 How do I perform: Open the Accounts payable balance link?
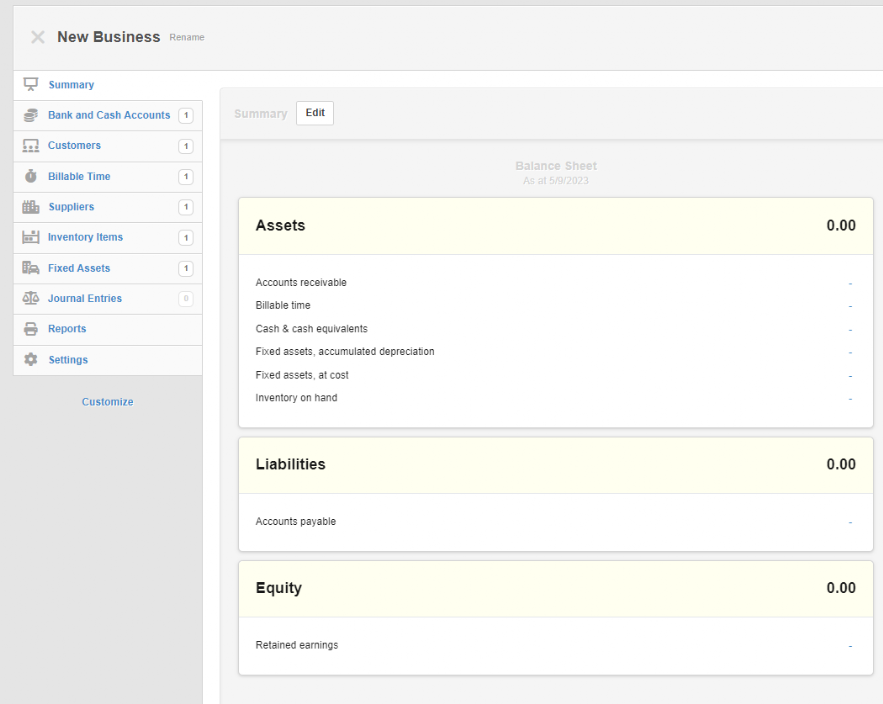point(850,523)
